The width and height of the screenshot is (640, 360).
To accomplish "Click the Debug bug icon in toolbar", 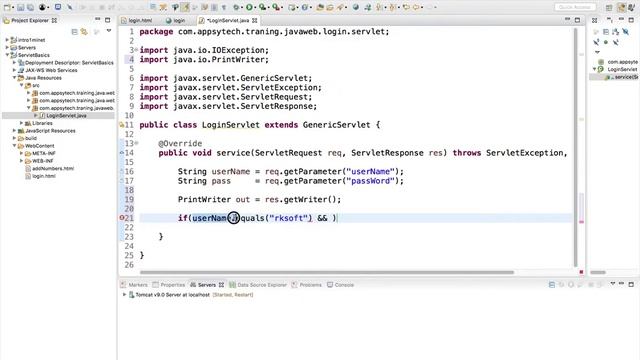I will point(237,7).
